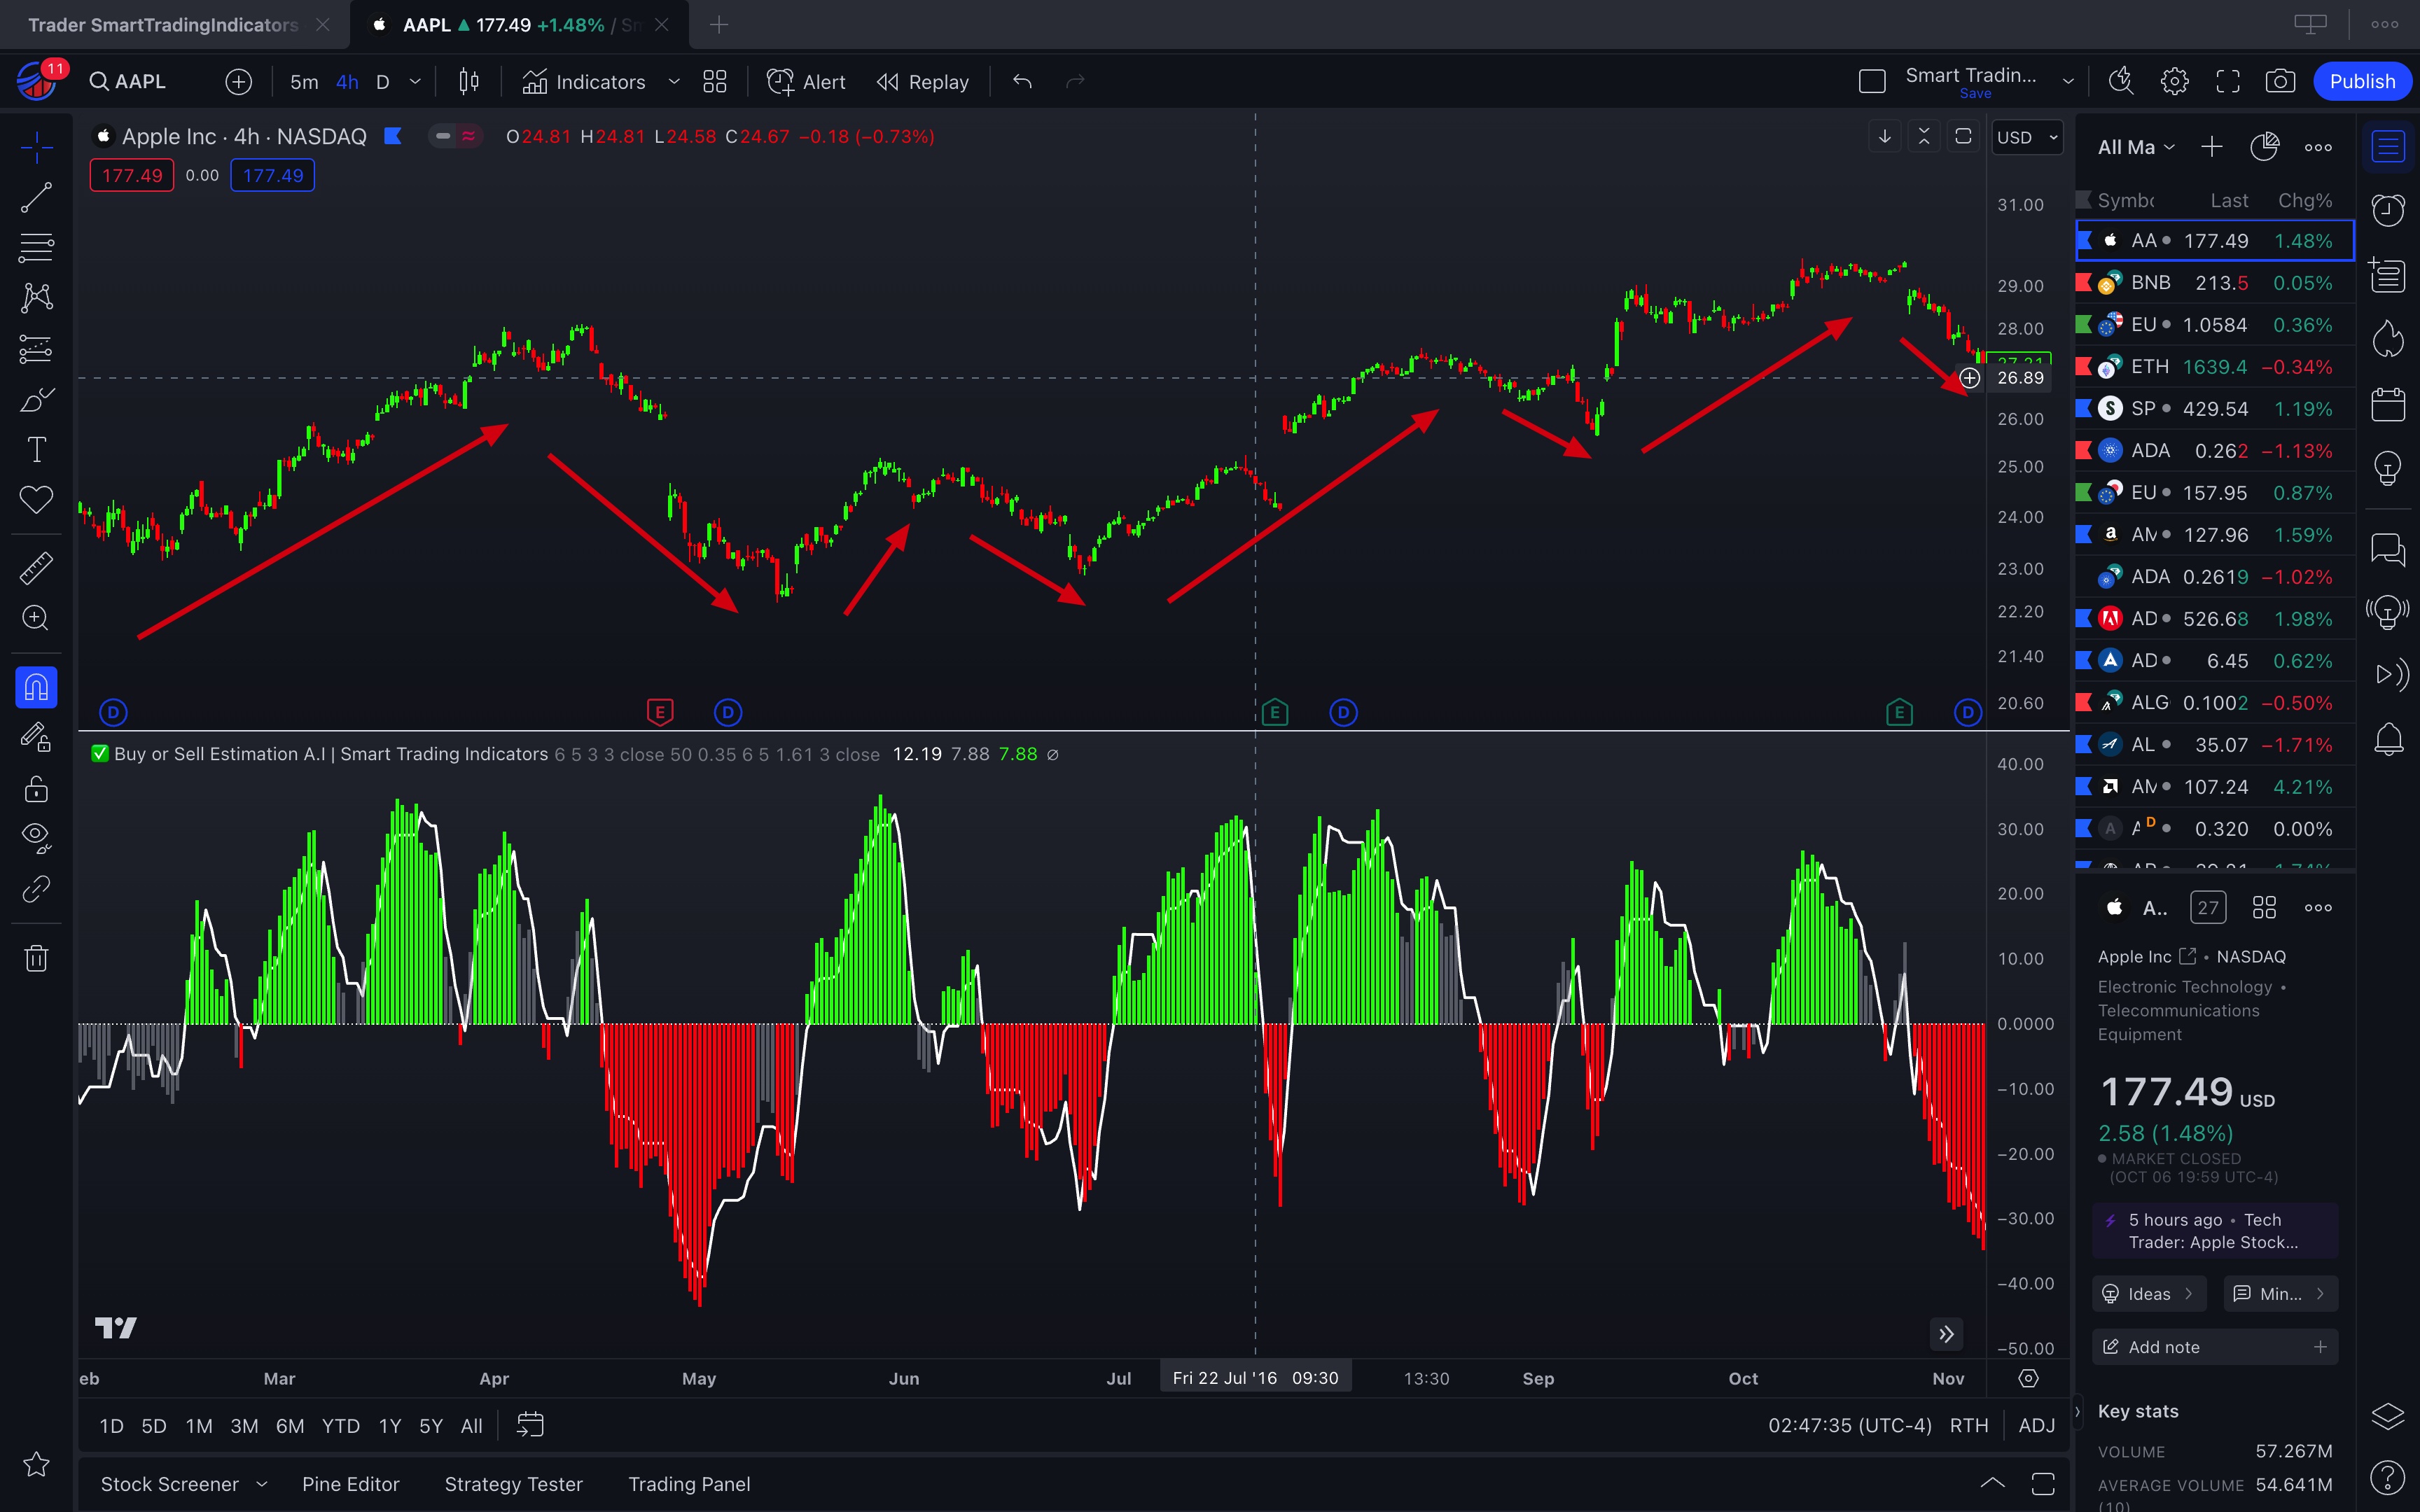This screenshot has height=1512, width=2420.
Task: Toggle the Magnet mode tool
Action: [36, 687]
